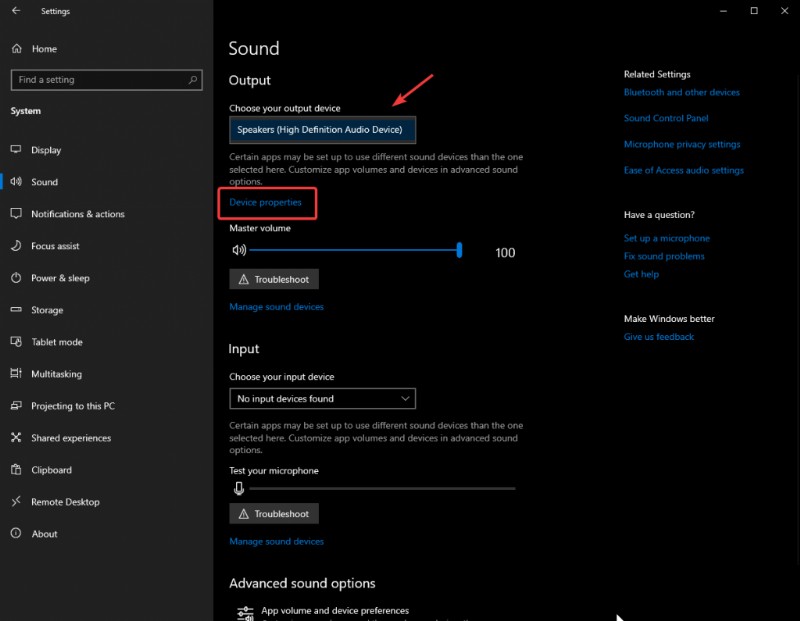Image resolution: width=800 pixels, height=621 pixels.
Task: Open the output device dropdown
Action: pos(322,129)
